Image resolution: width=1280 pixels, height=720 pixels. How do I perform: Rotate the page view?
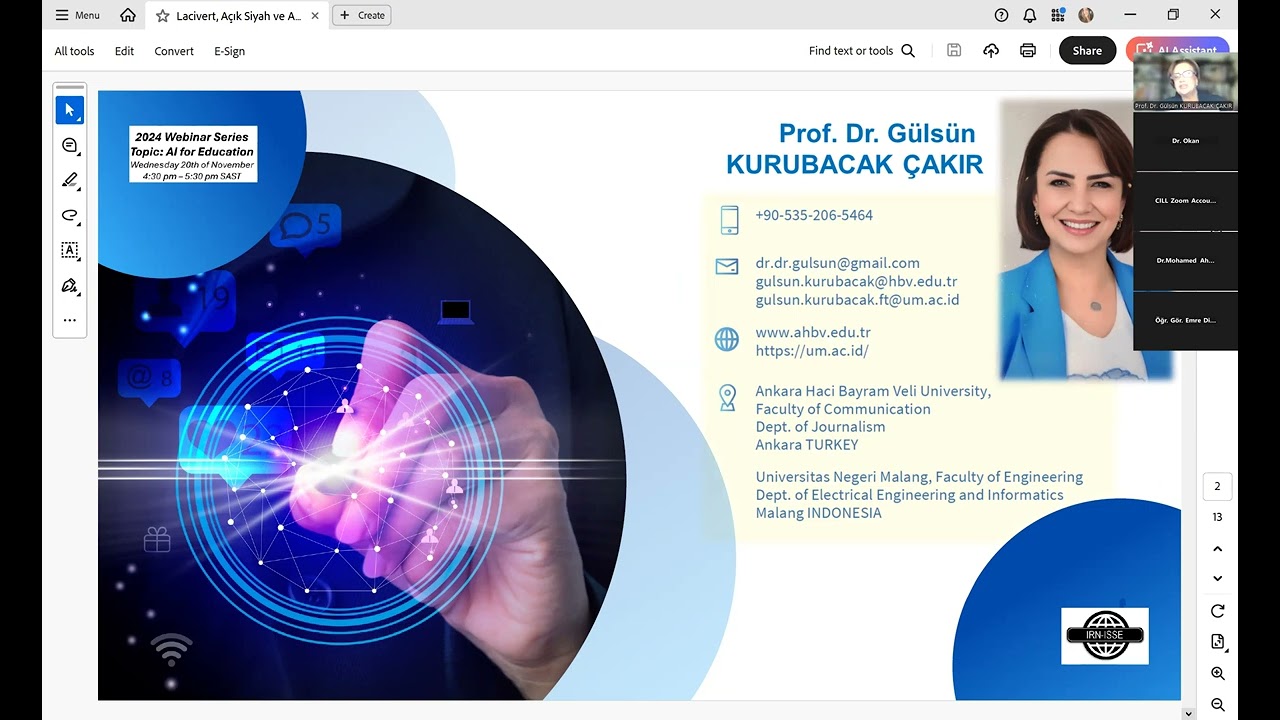[x=1217, y=611]
